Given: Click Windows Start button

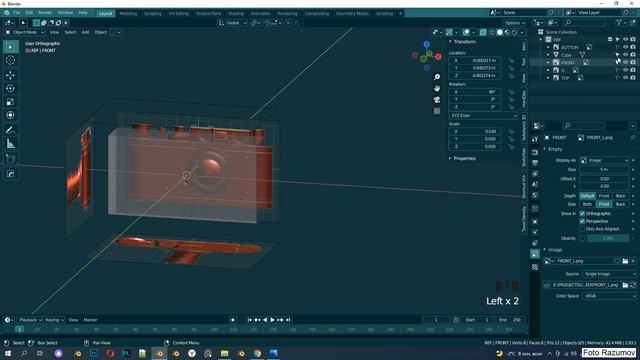Looking at the screenshot, I should point(7,353).
